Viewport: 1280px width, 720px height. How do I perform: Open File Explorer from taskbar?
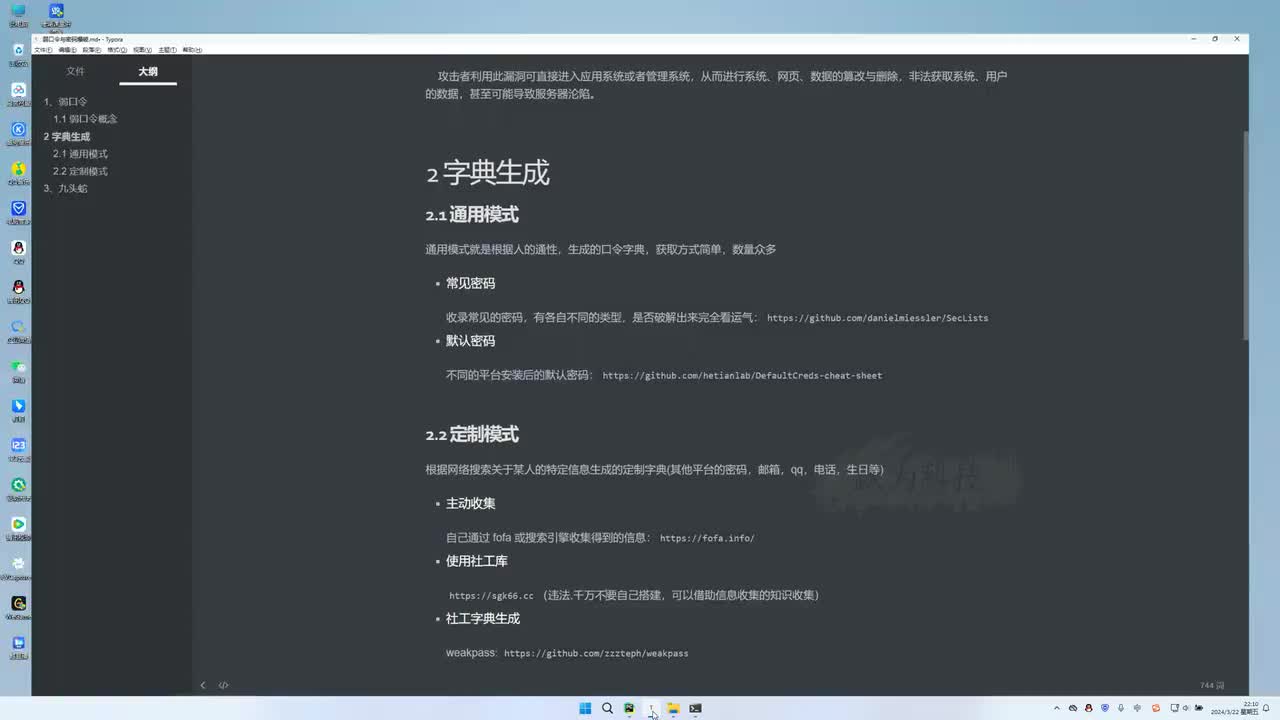673,708
